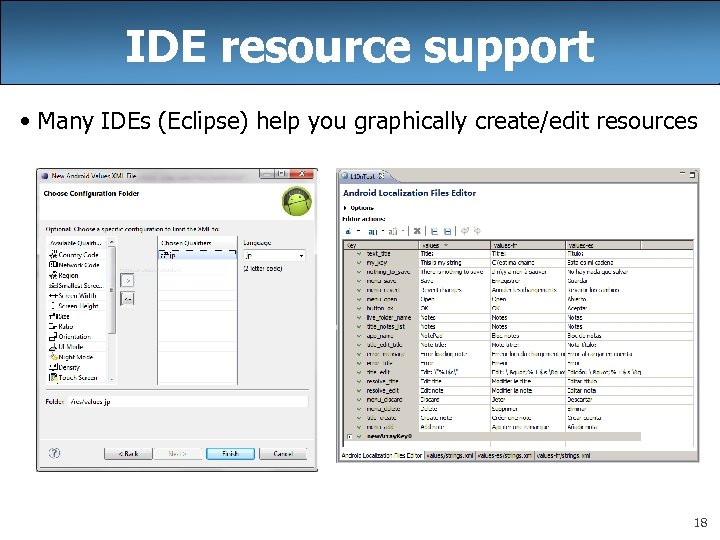Select UI Mode qualifier

(x=77, y=347)
